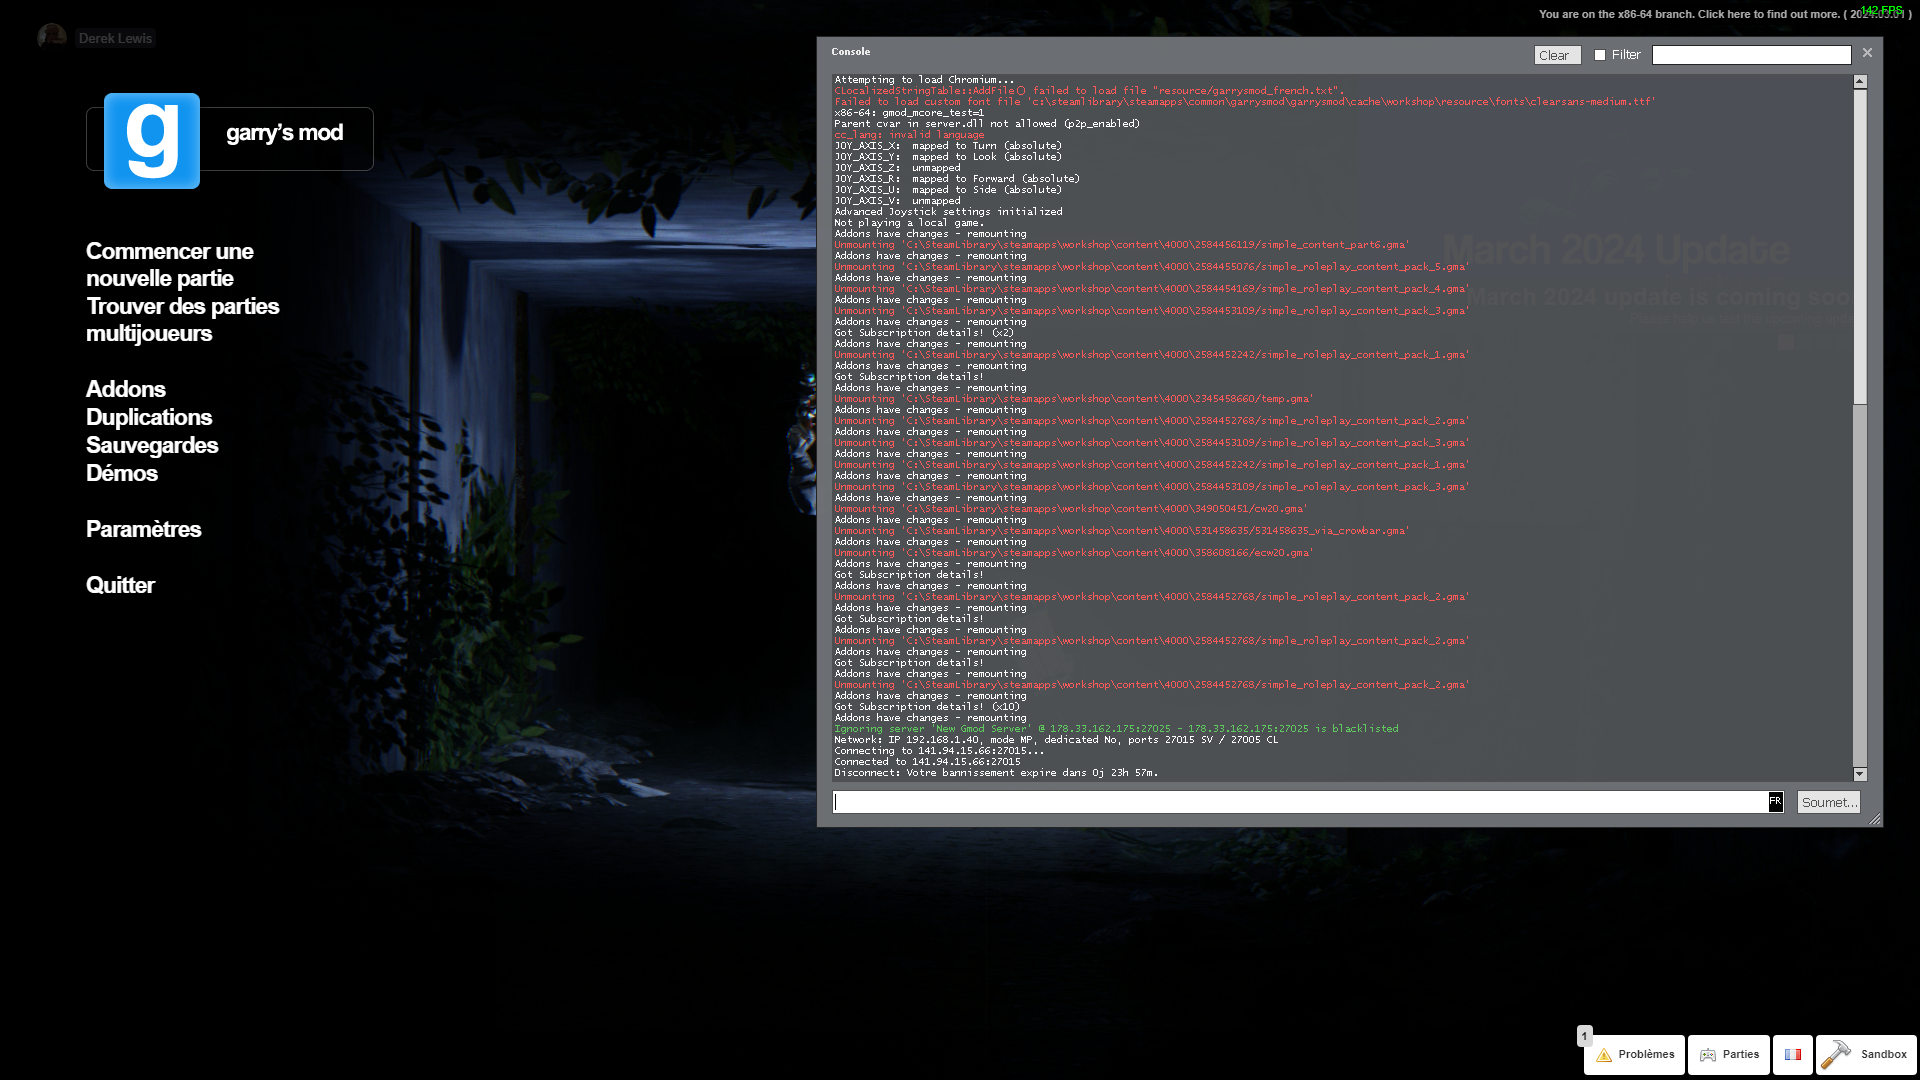Screen dimensions: 1920x1080
Task: Click the console command input field
Action: [1301, 802]
